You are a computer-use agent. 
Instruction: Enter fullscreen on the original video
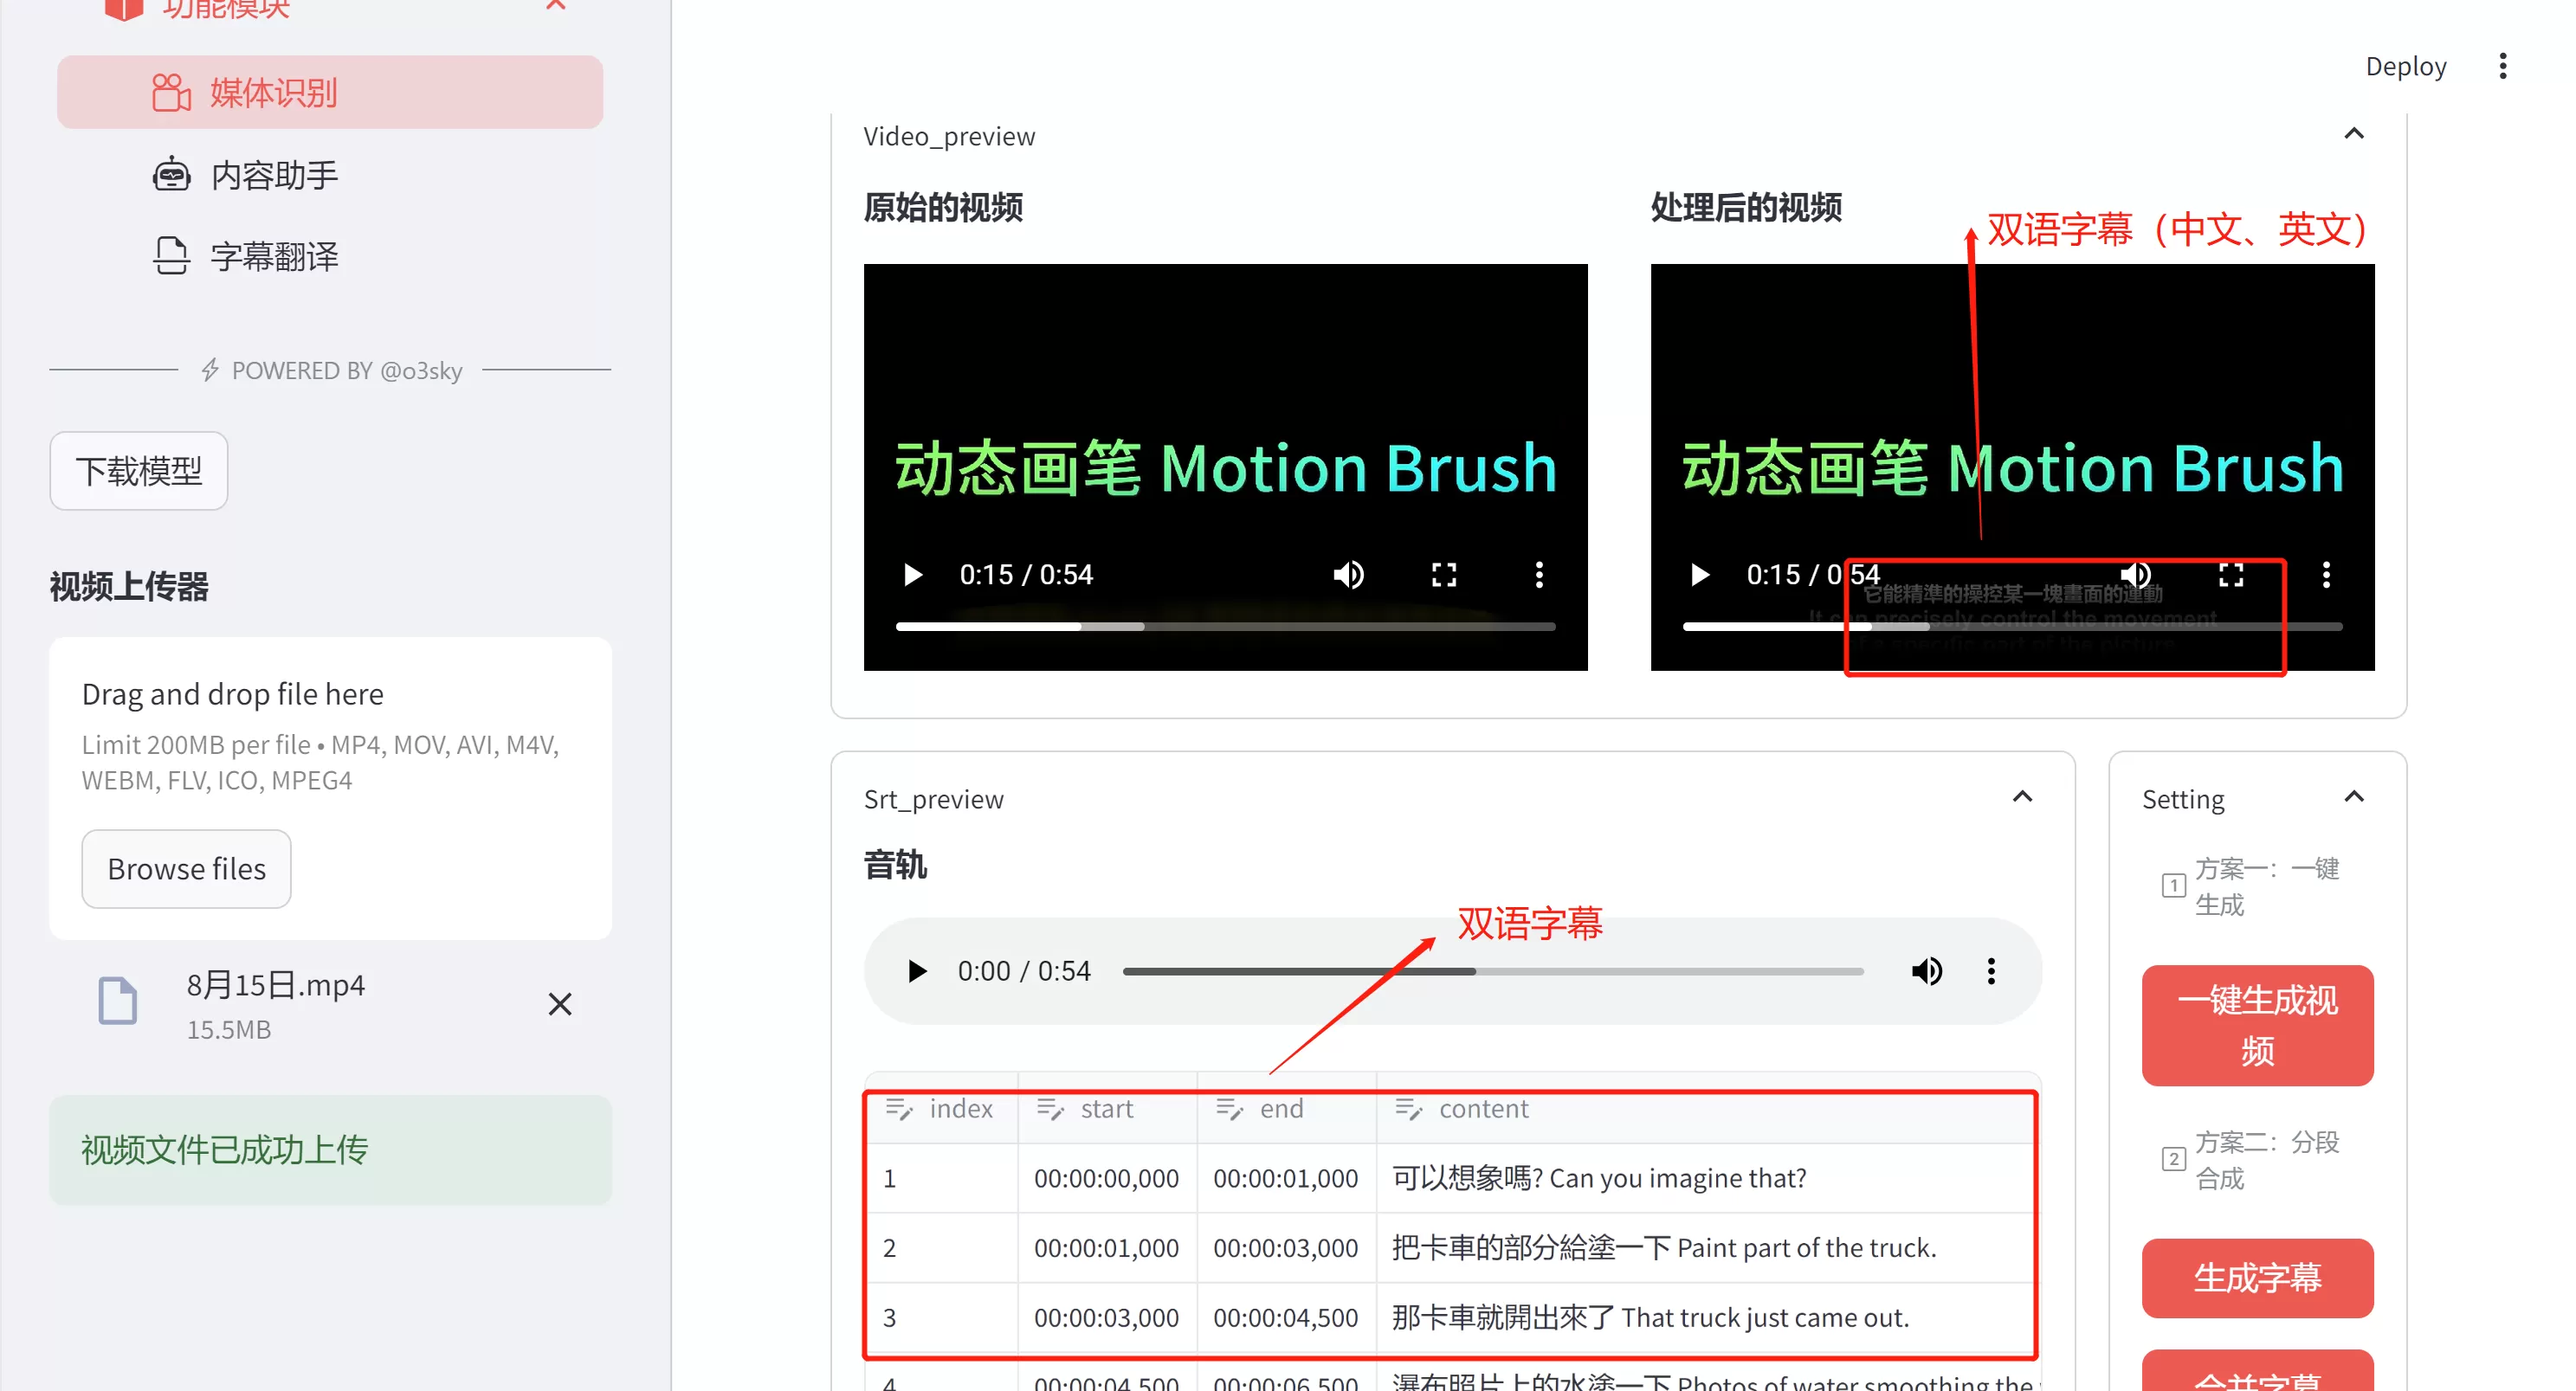(1443, 575)
